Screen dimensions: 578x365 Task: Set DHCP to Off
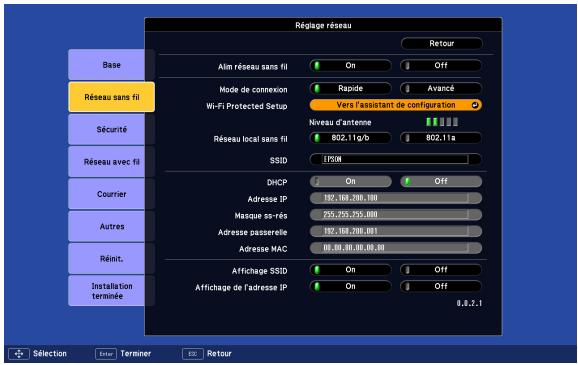tap(441, 181)
